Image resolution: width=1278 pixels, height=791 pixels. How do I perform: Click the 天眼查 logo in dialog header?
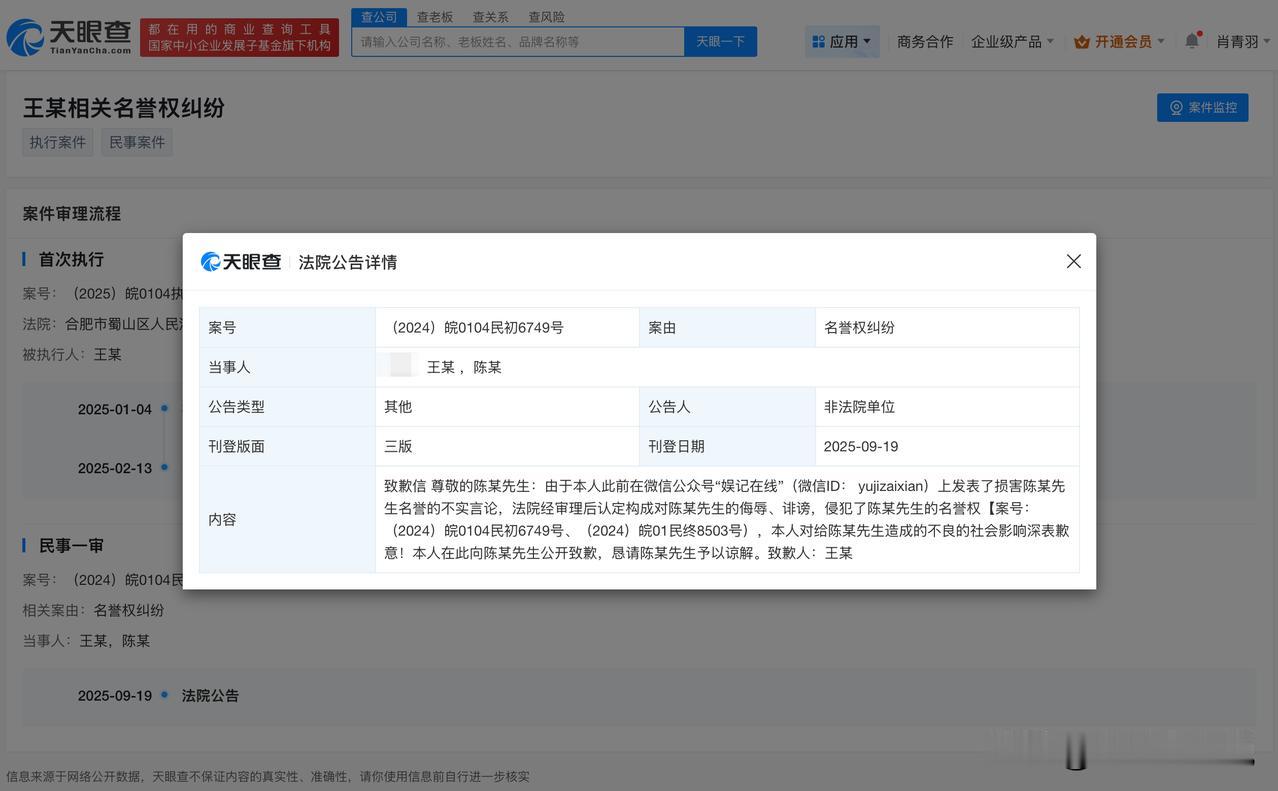[241, 262]
